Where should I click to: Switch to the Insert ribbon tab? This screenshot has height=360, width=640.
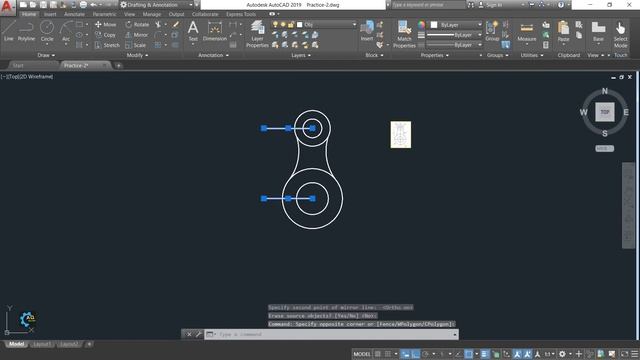click(x=50, y=14)
